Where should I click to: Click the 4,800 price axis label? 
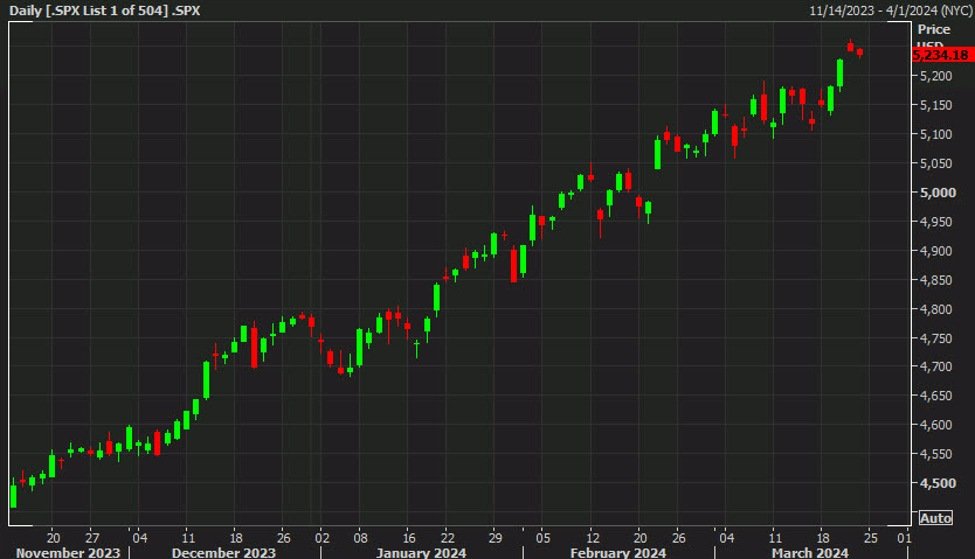(x=936, y=309)
